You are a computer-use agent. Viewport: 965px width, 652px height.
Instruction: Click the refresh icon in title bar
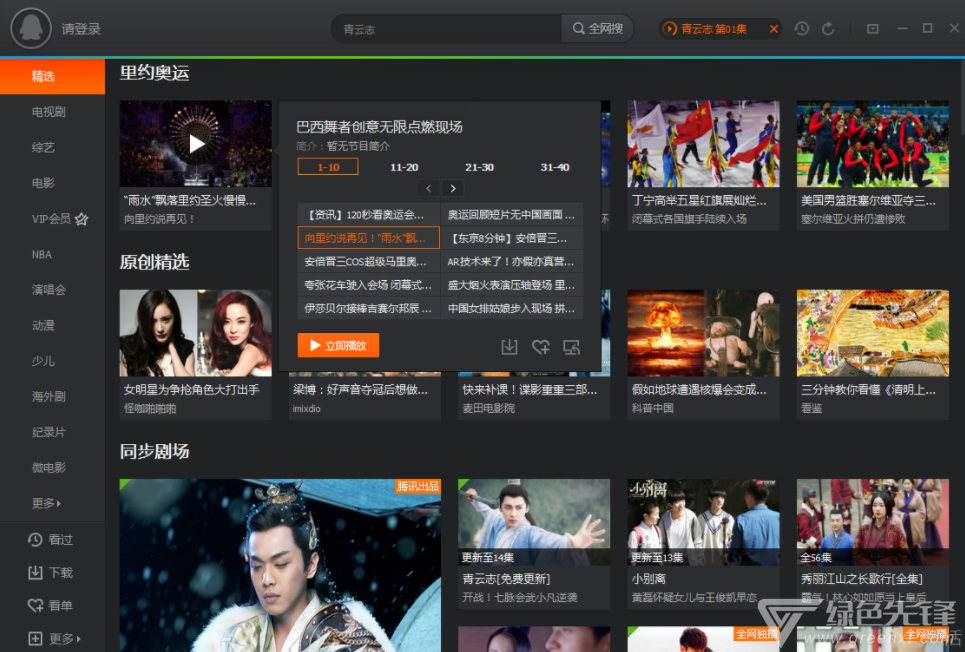coord(828,28)
